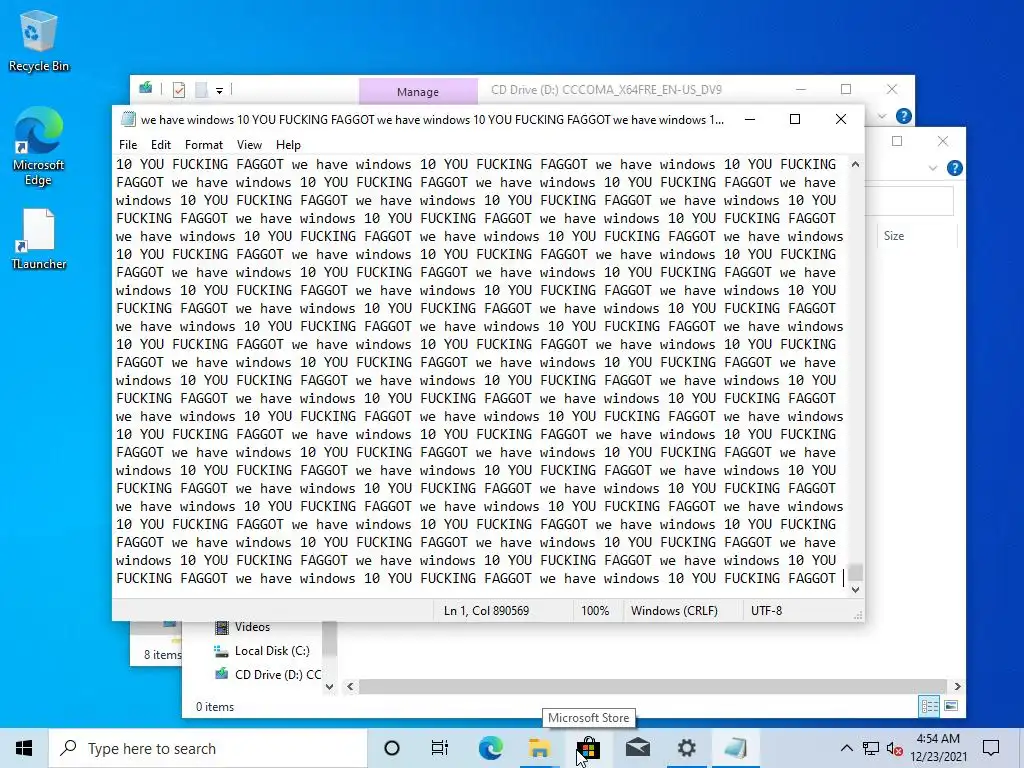Click the muted volume tray icon

tap(894, 748)
